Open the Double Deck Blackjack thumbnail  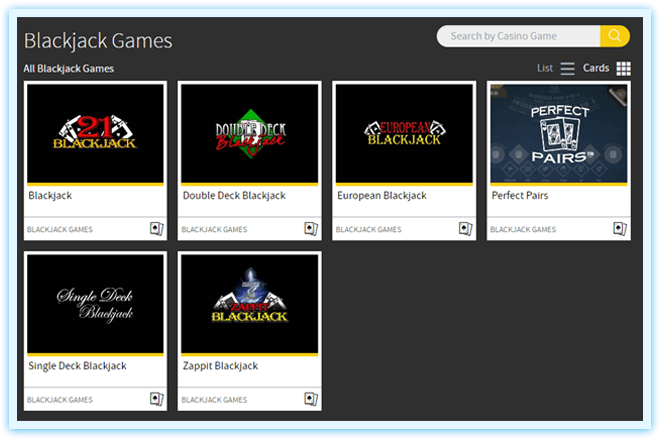tap(250, 134)
